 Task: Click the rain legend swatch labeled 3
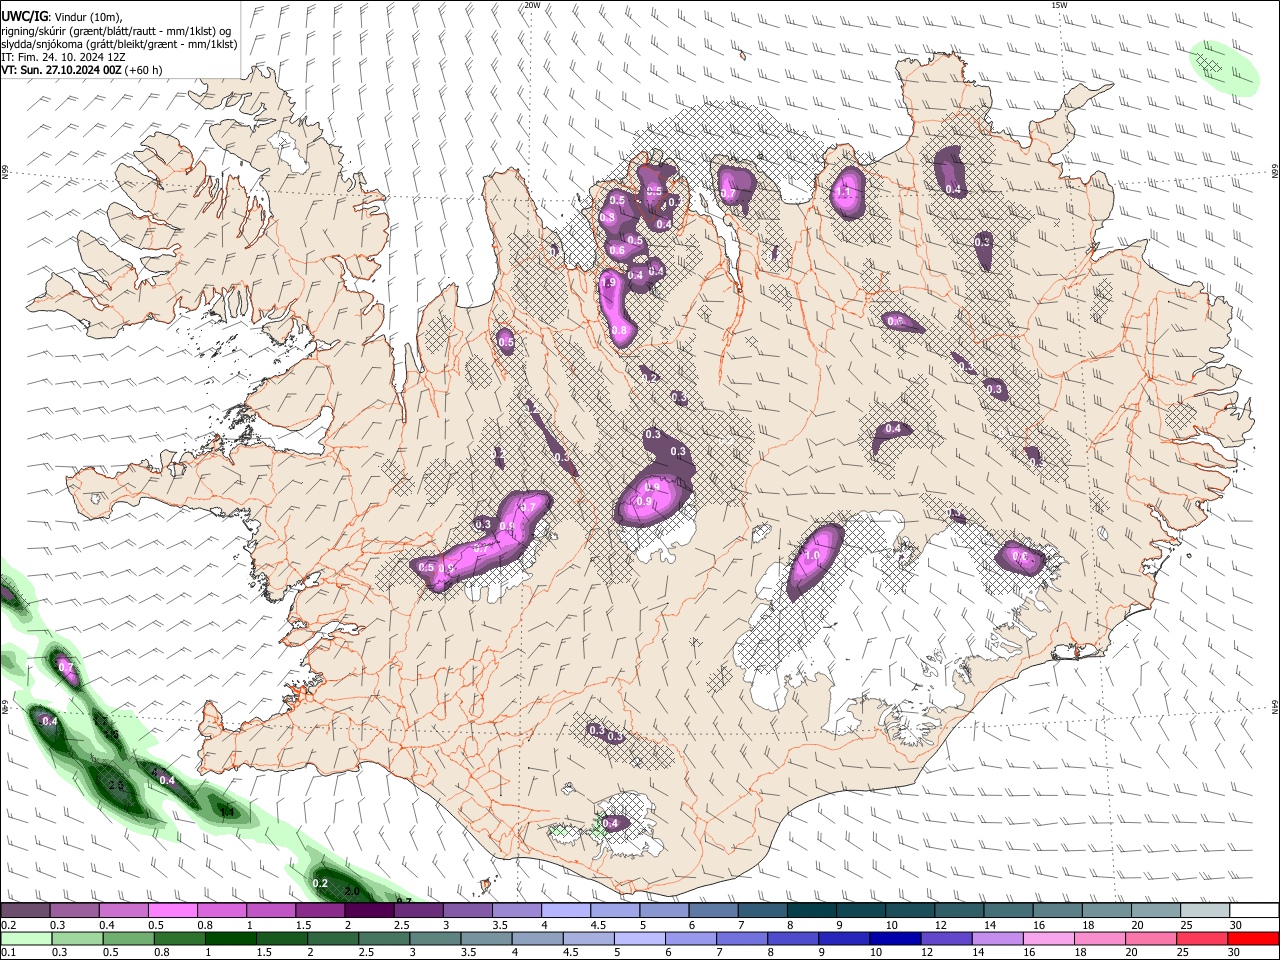click(x=435, y=938)
